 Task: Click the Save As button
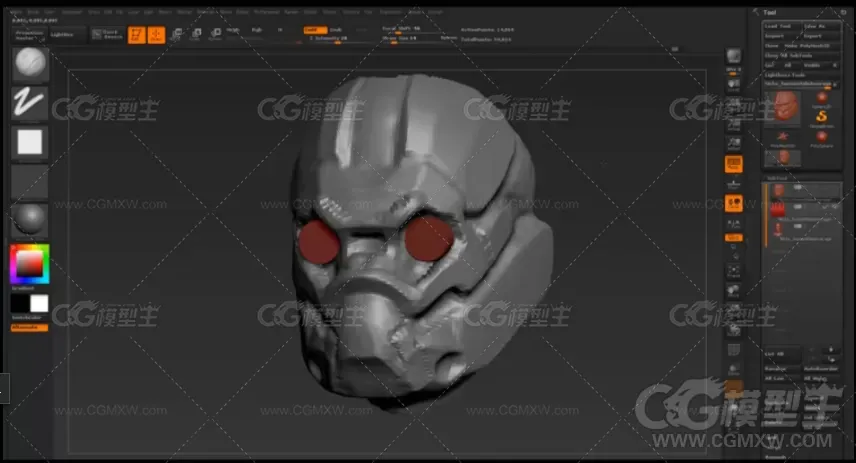coord(821,26)
